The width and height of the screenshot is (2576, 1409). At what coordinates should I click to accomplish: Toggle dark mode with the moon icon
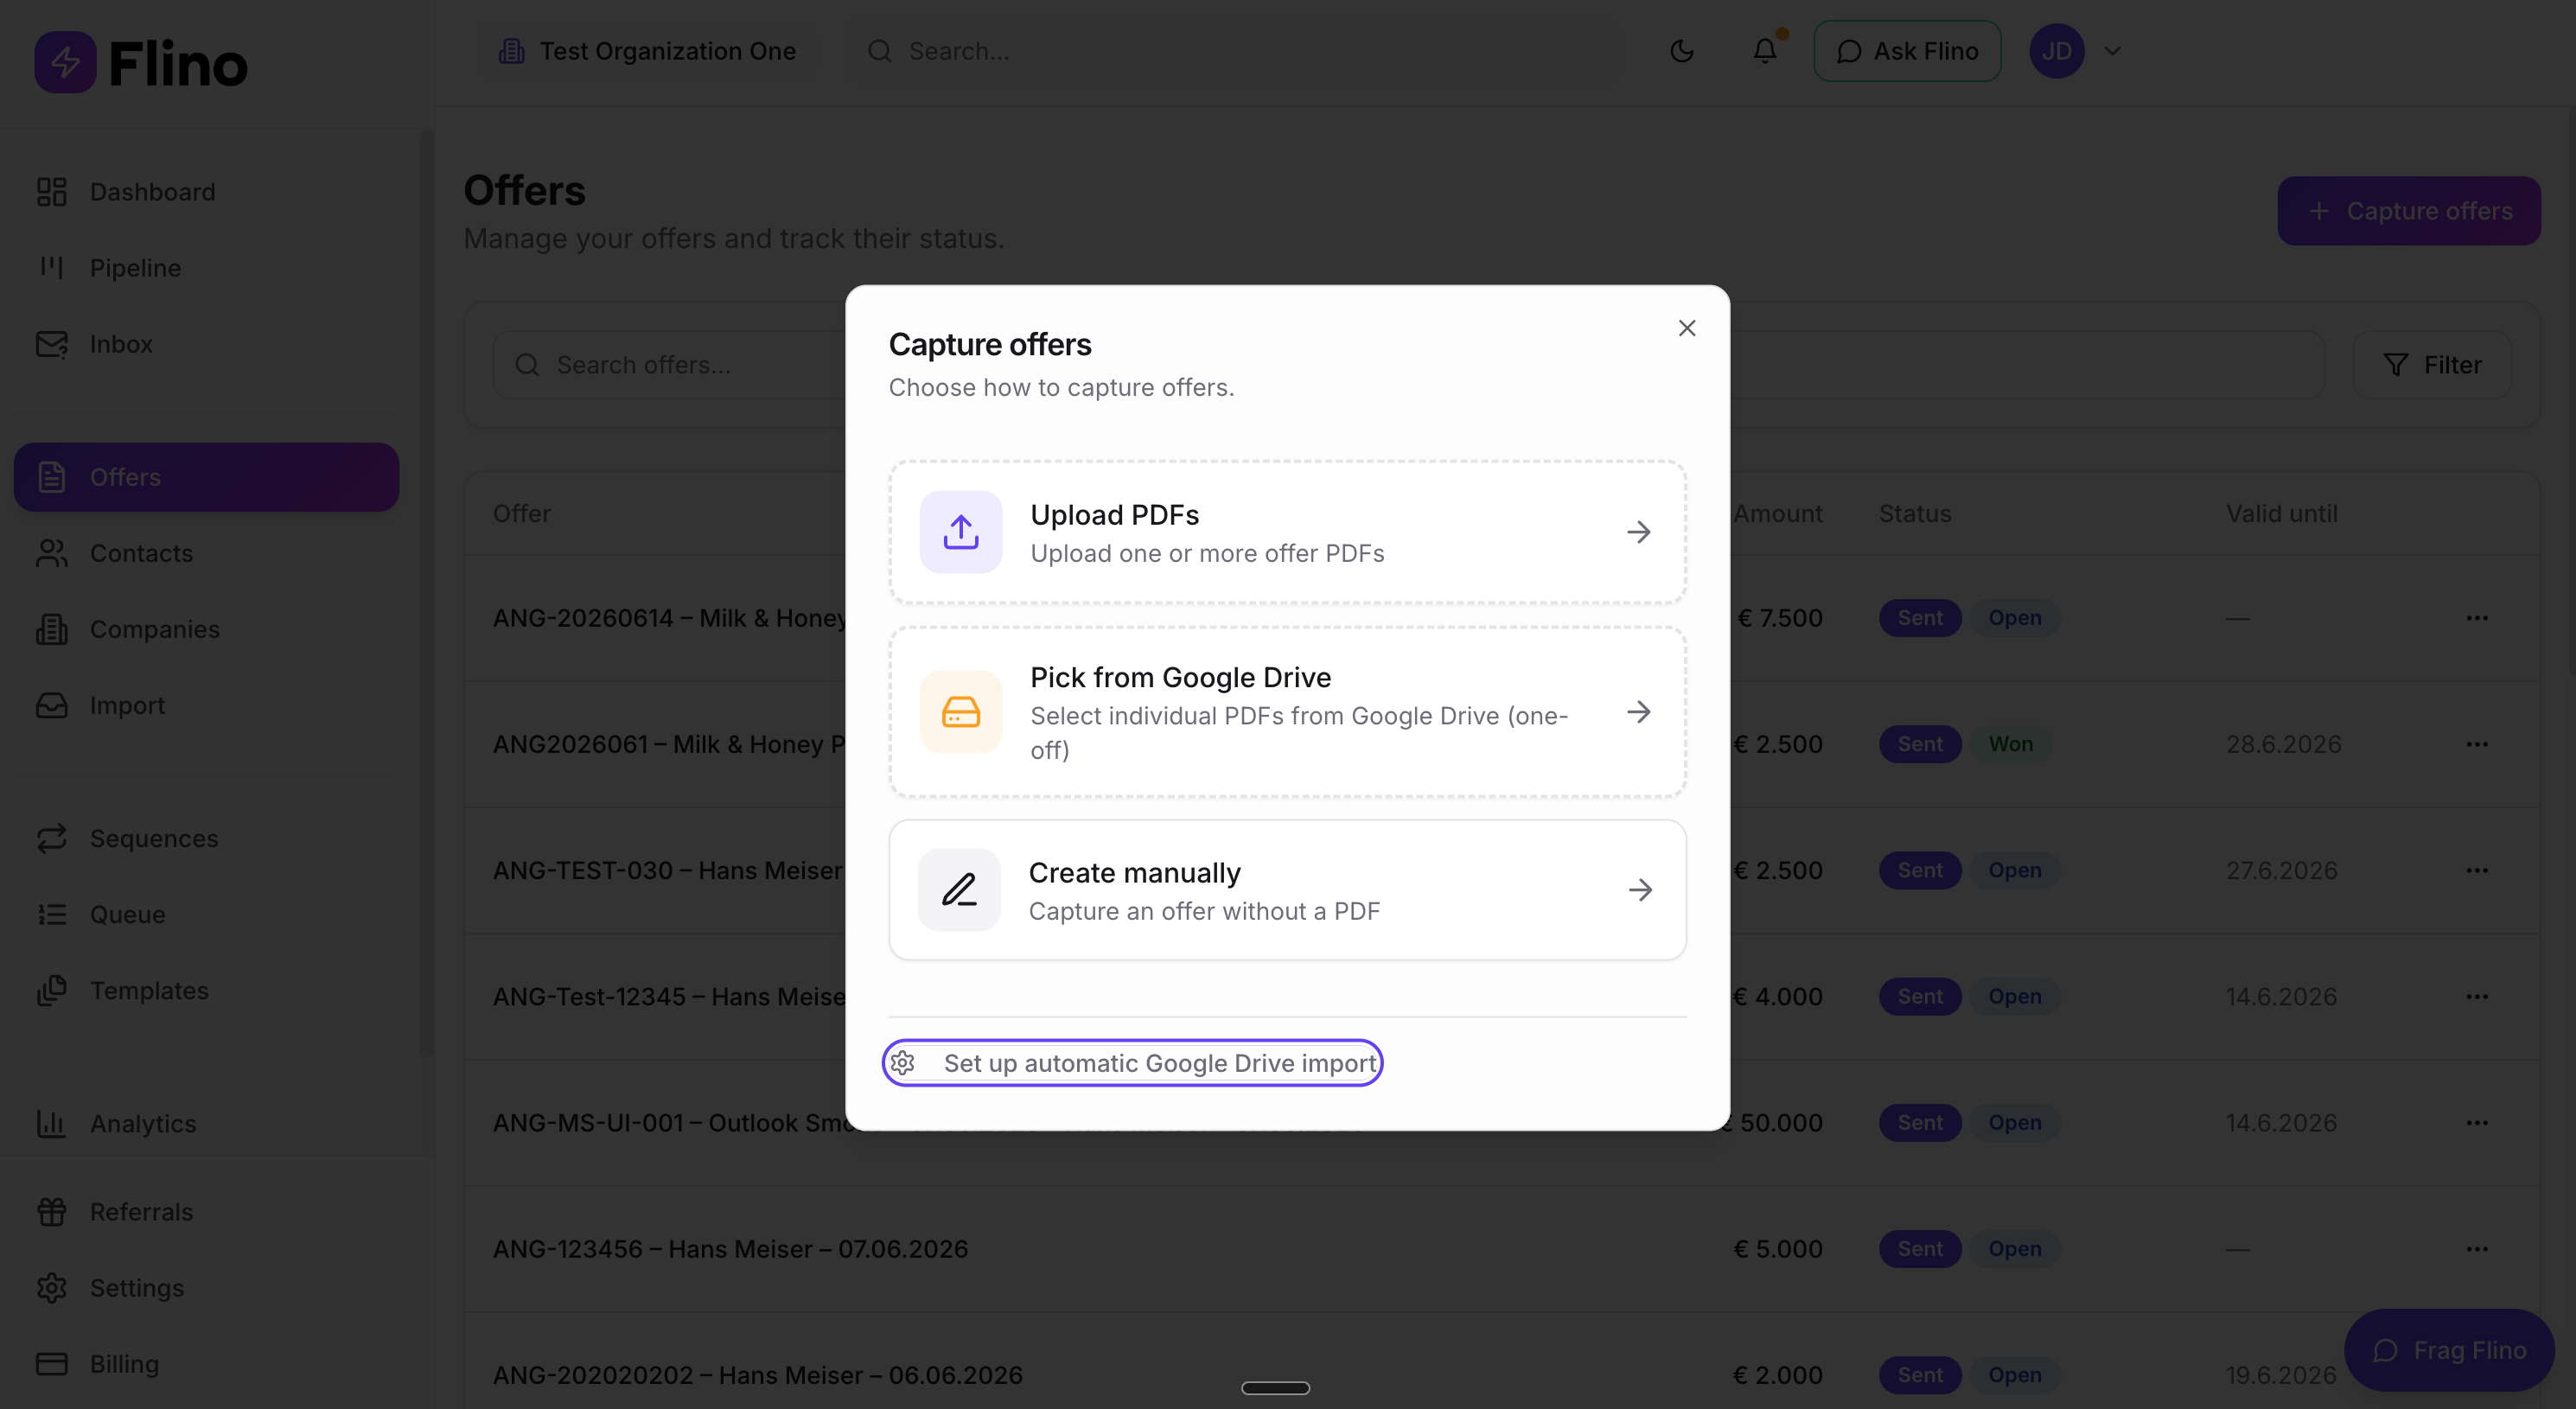1682,51
